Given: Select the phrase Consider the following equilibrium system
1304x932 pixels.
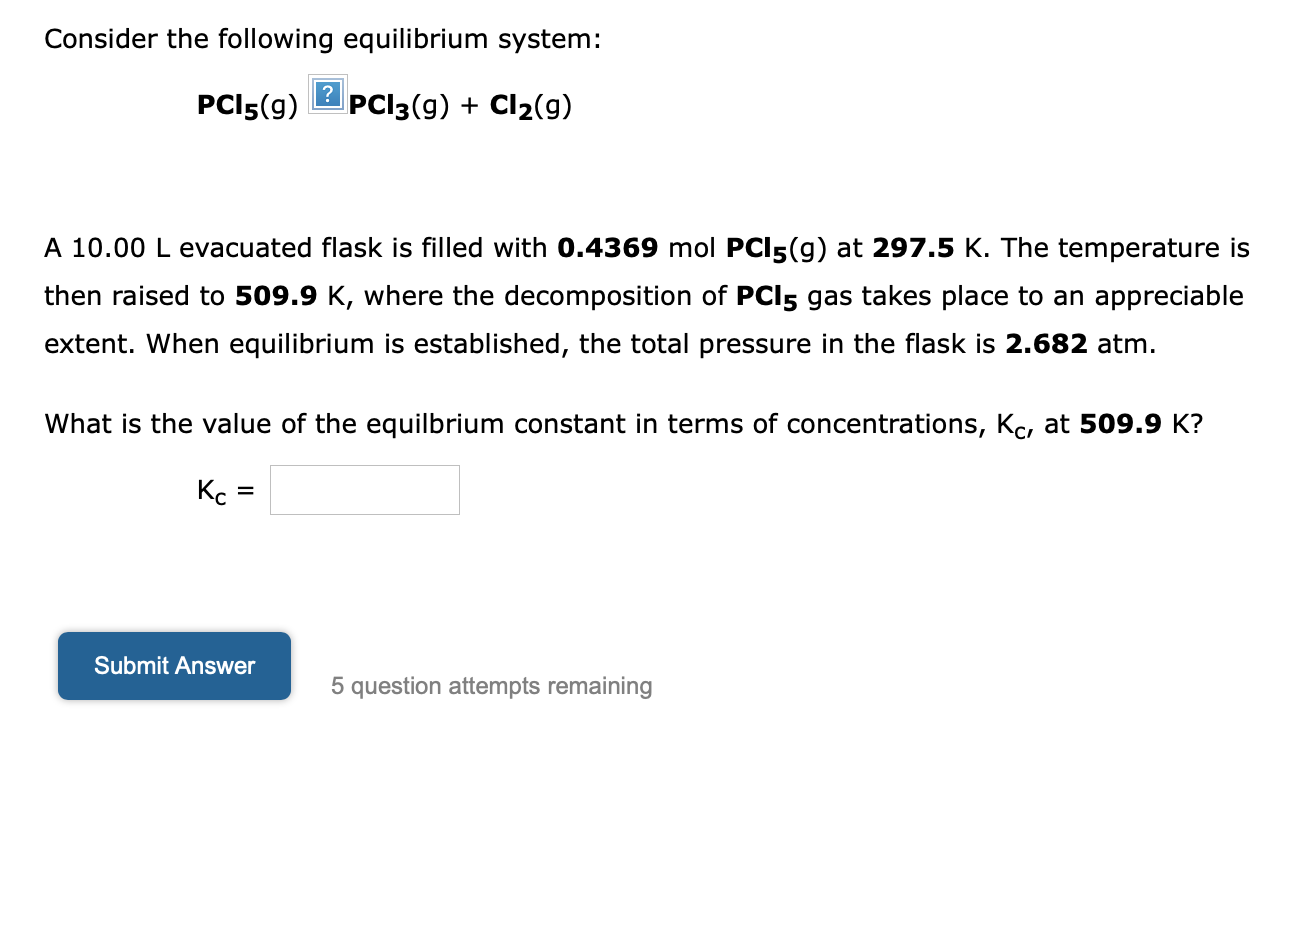Looking at the screenshot, I should (320, 39).
